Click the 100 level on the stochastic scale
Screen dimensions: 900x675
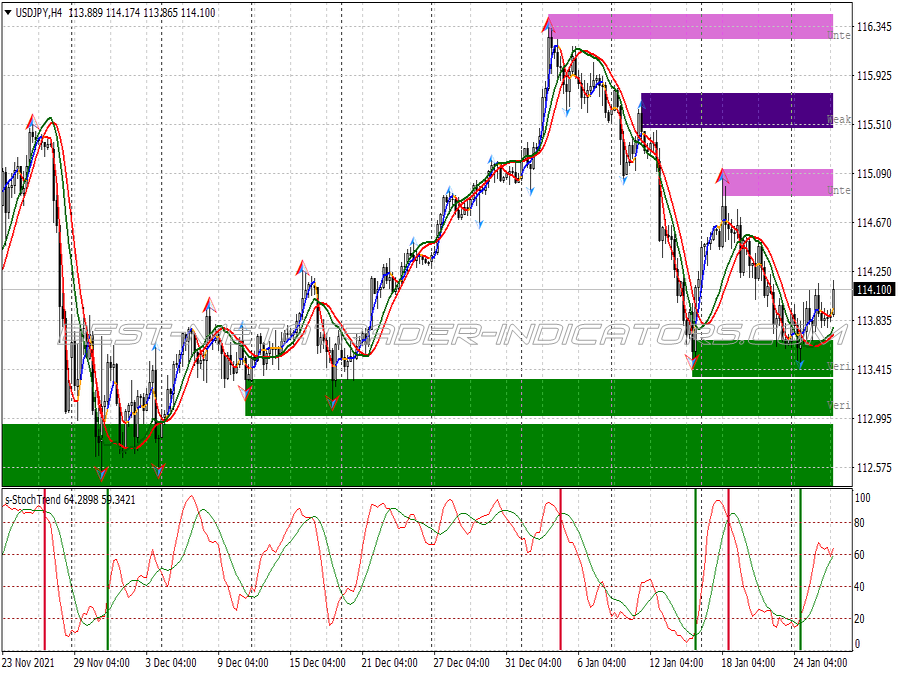(x=863, y=498)
